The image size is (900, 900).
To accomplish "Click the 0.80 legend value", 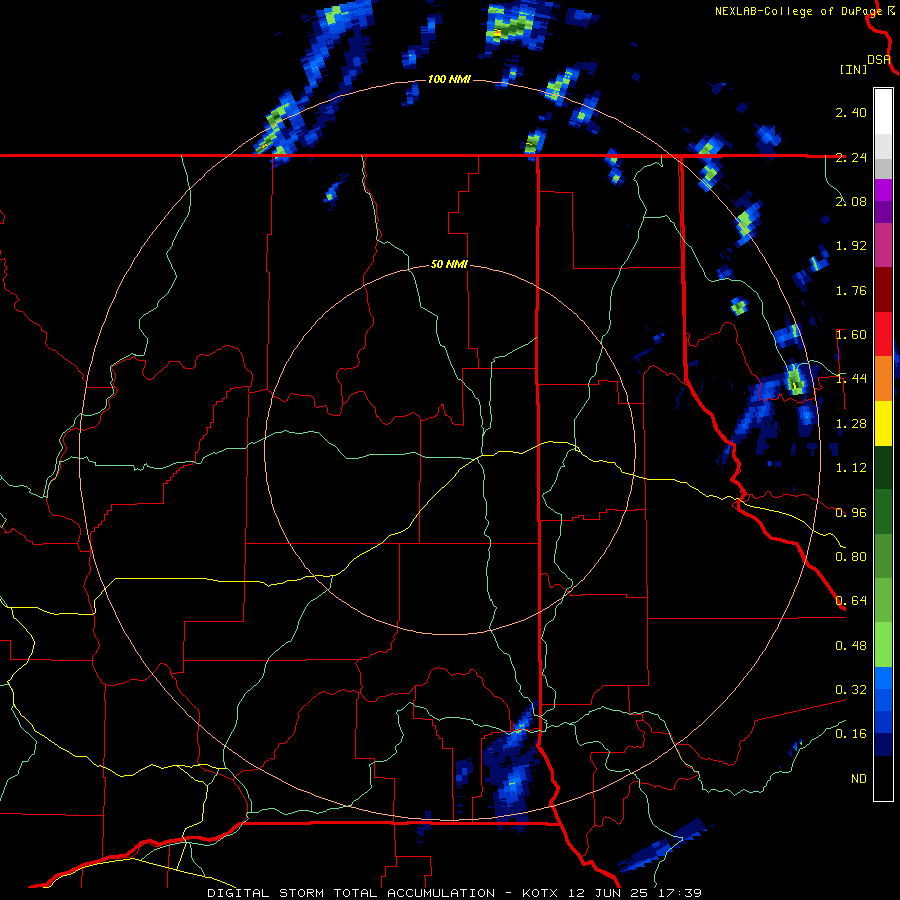I will pyautogui.click(x=851, y=557).
